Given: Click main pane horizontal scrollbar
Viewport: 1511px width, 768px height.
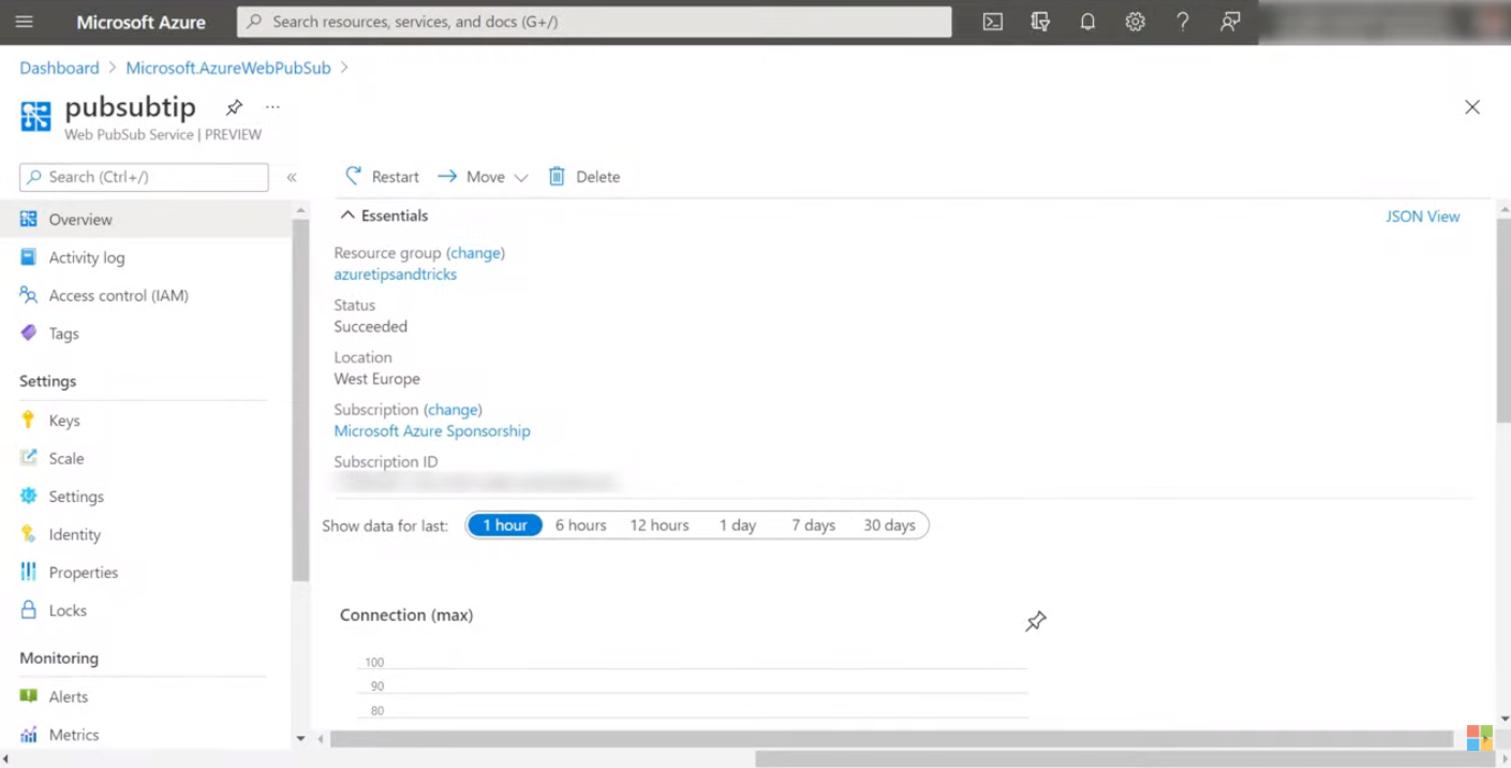Looking at the screenshot, I should [891, 739].
